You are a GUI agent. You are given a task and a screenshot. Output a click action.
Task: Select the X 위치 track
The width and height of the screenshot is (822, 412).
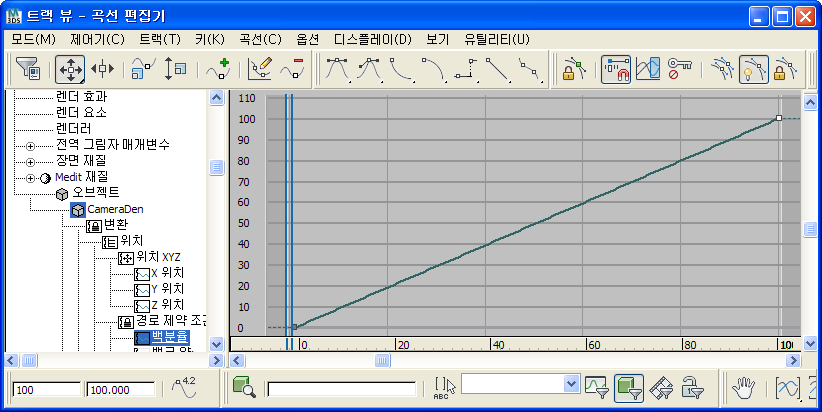[x=167, y=273]
